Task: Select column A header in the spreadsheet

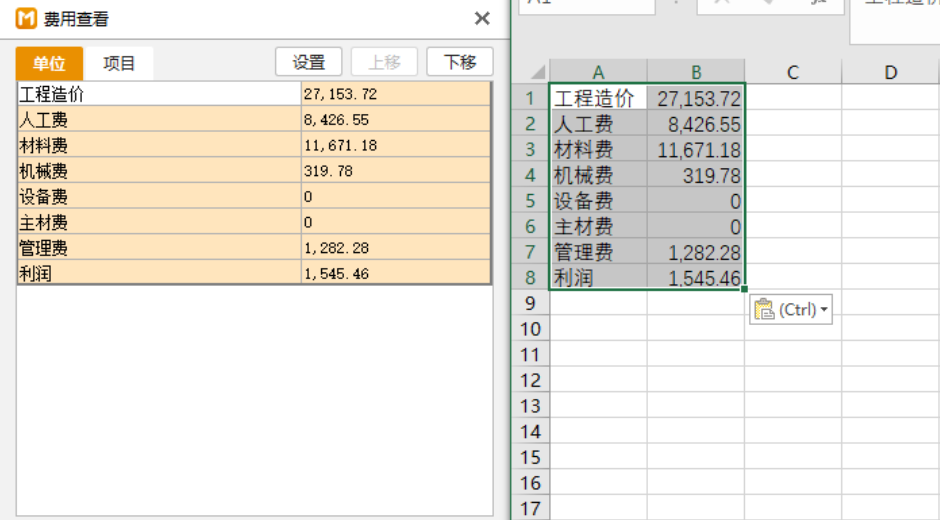Action: point(598,72)
